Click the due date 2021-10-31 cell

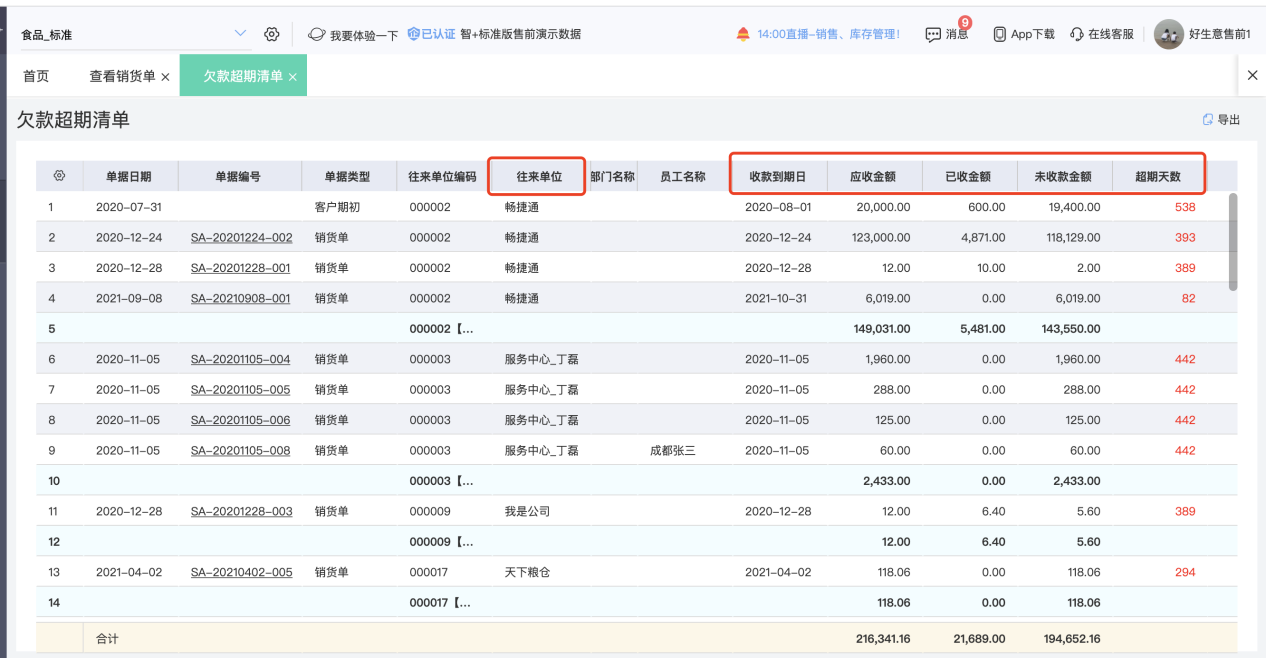point(778,298)
